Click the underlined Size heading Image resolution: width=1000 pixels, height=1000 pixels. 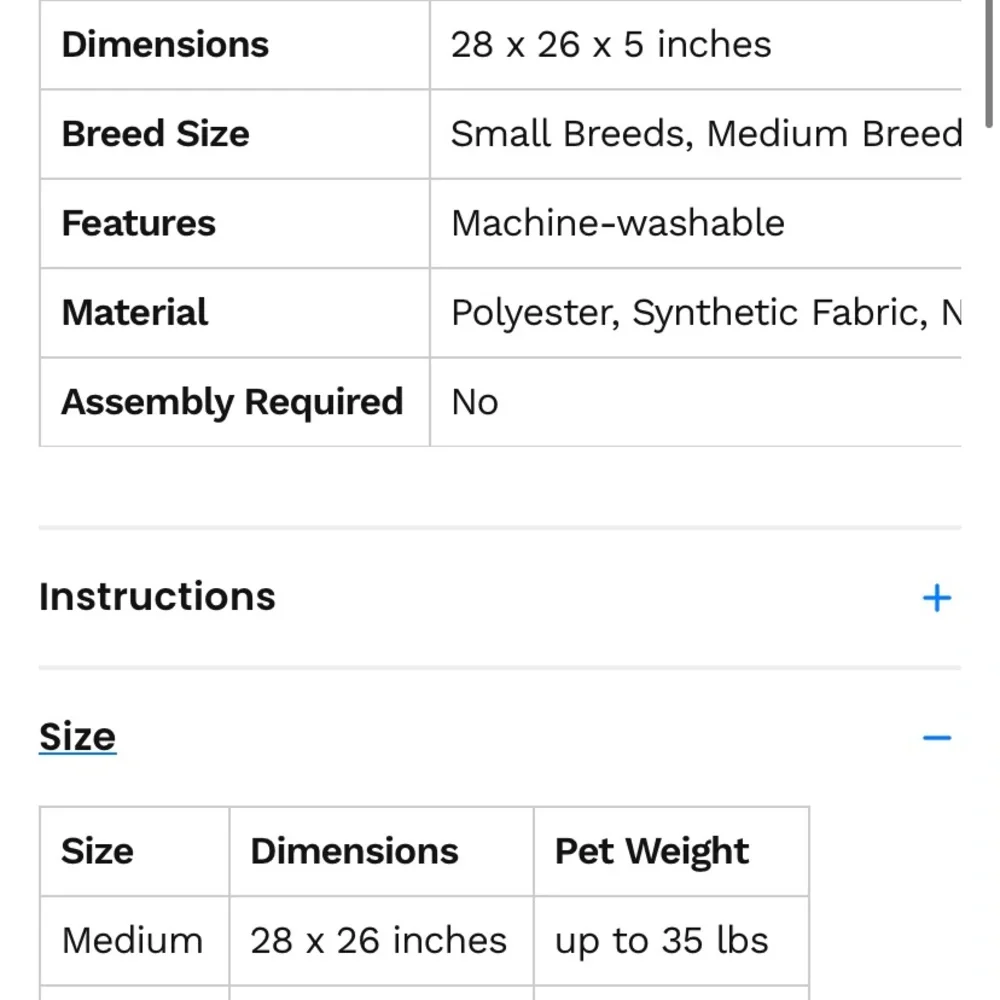click(77, 737)
